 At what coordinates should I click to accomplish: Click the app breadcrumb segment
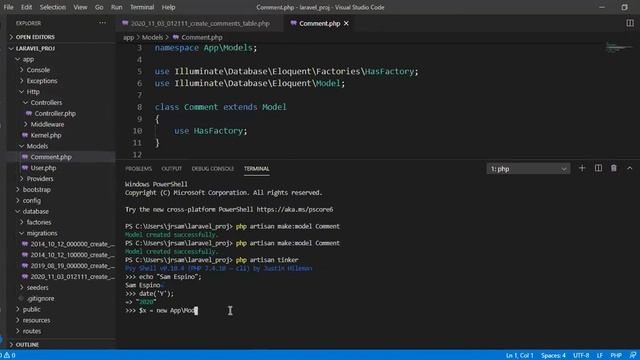(x=129, y=38)
